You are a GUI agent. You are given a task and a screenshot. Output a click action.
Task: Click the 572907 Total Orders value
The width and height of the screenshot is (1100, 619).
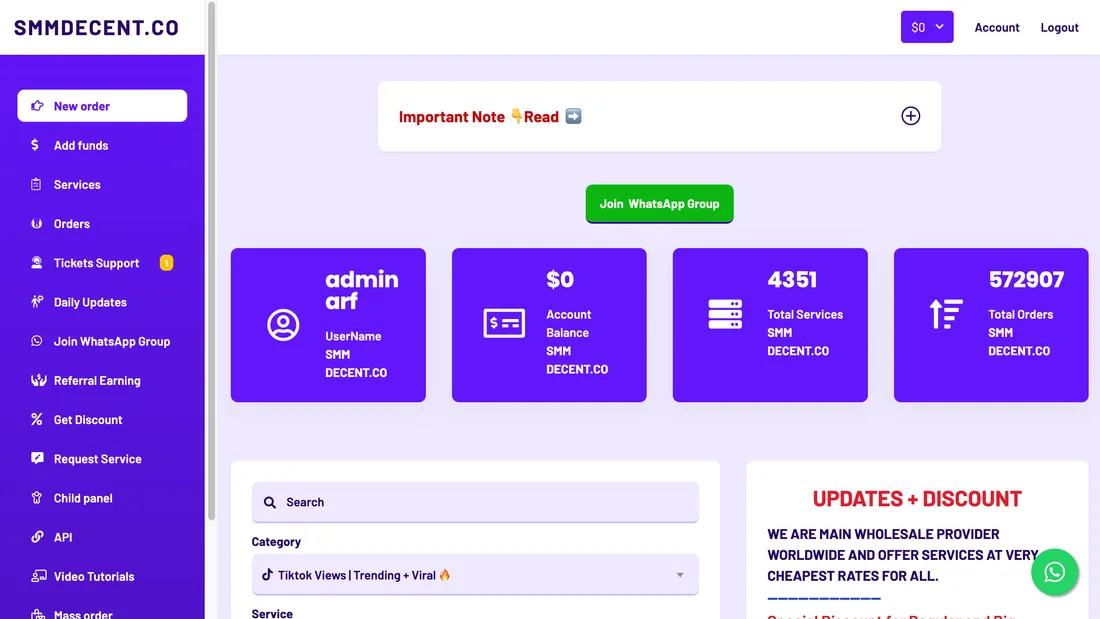pyautogui.click(x=1026, y=279)
